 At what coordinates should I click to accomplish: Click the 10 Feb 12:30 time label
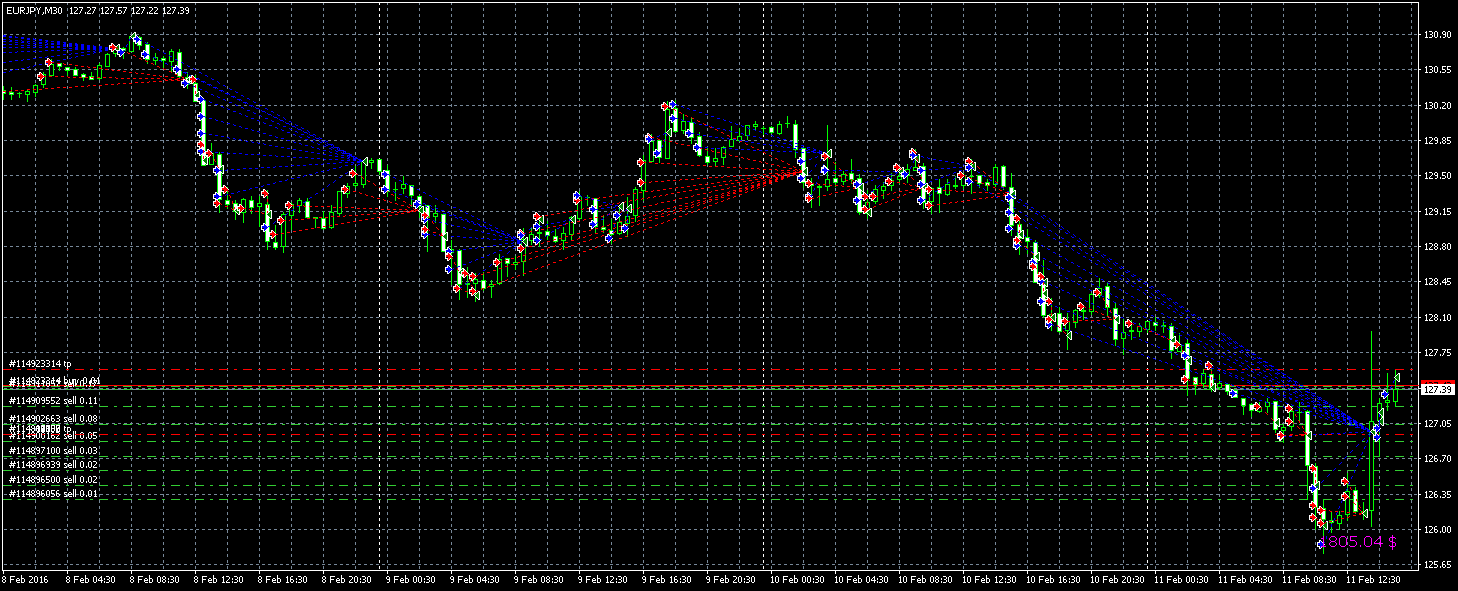click(x=991, y=579)
